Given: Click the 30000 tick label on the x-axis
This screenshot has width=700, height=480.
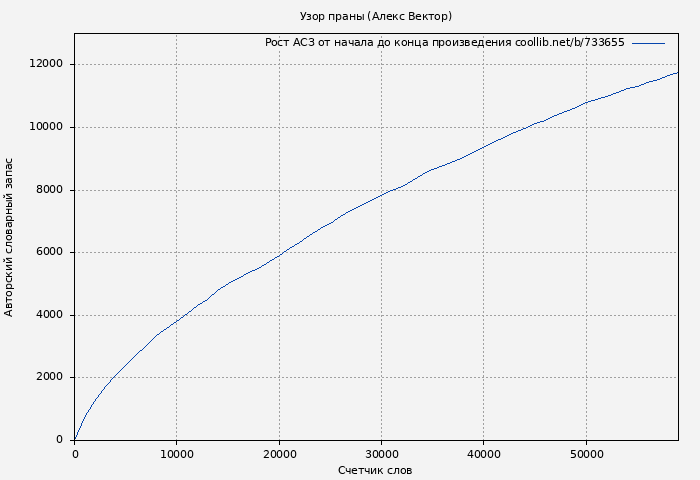Looking at the screenshot, I should click(x=381, y=454).
